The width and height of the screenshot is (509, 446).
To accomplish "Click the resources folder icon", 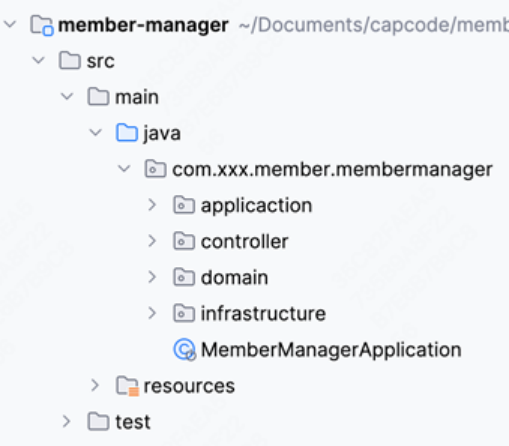I will point(127,386).
